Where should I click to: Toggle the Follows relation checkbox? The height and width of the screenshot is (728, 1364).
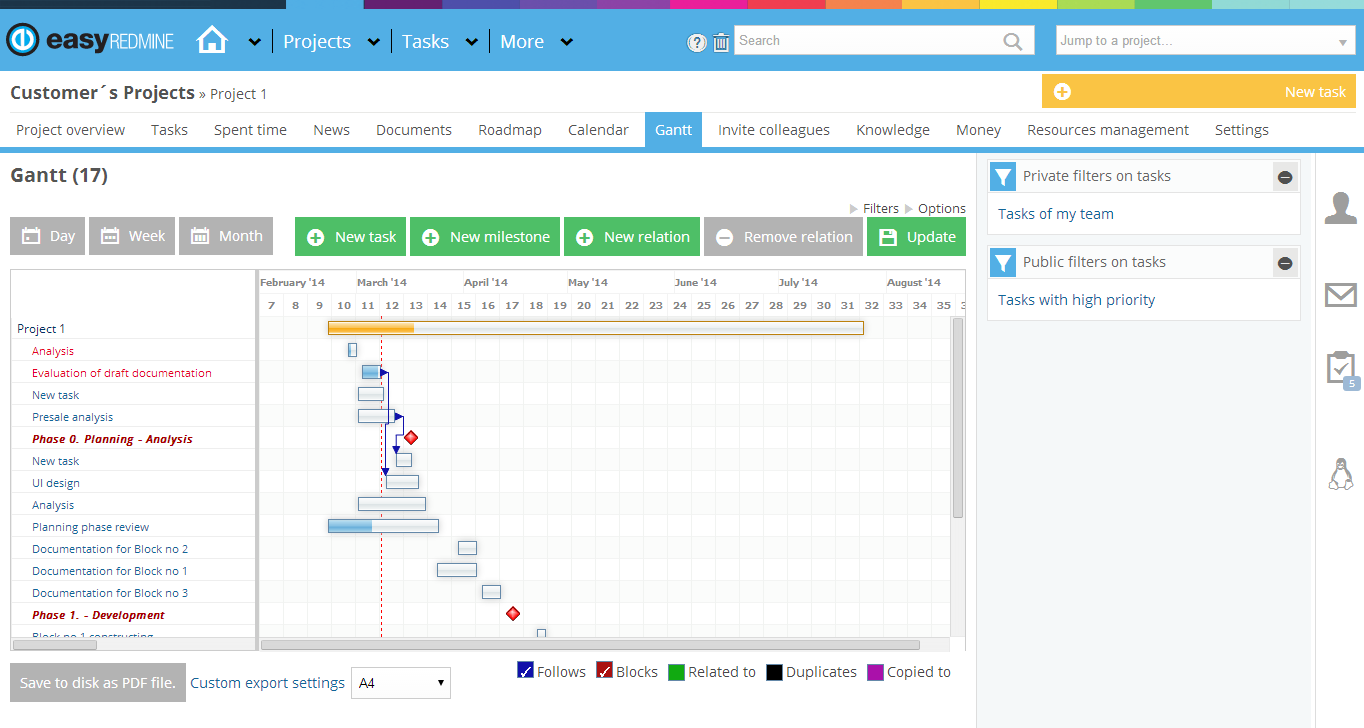pyautogui.click(x=525, y=671)
